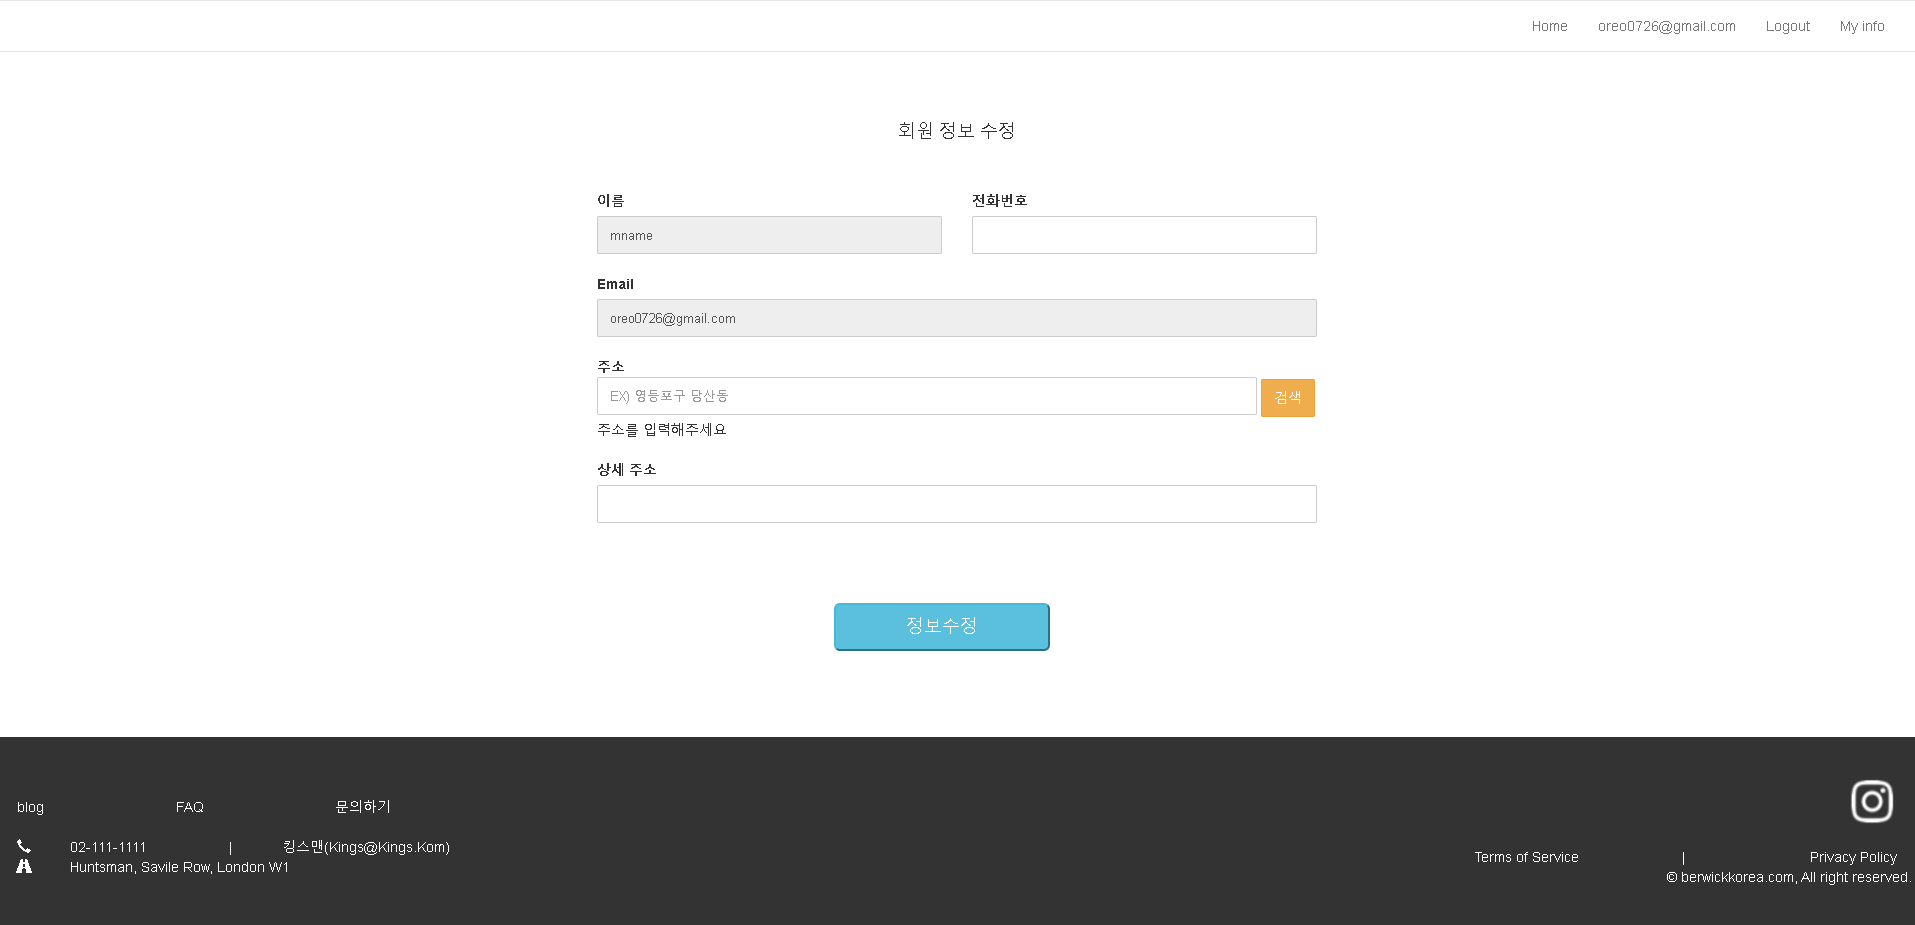Open the Privacy Policy page

(1852, 857)
